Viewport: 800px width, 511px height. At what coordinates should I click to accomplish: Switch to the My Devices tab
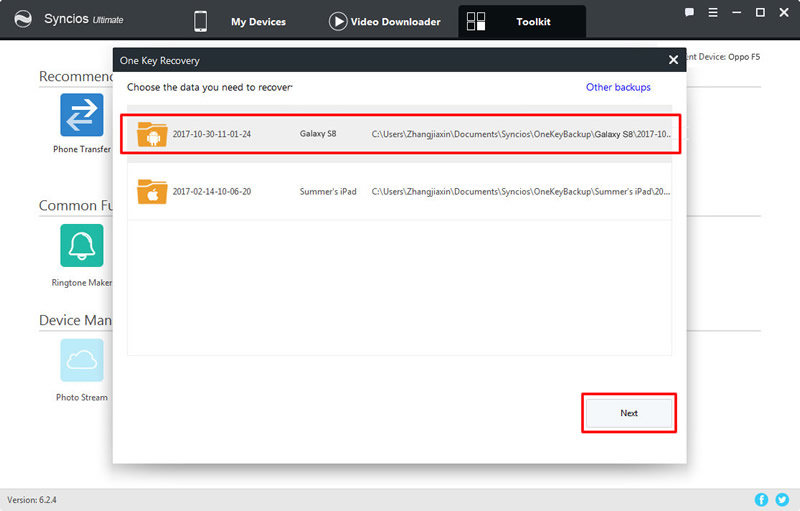tap(258, 22)
